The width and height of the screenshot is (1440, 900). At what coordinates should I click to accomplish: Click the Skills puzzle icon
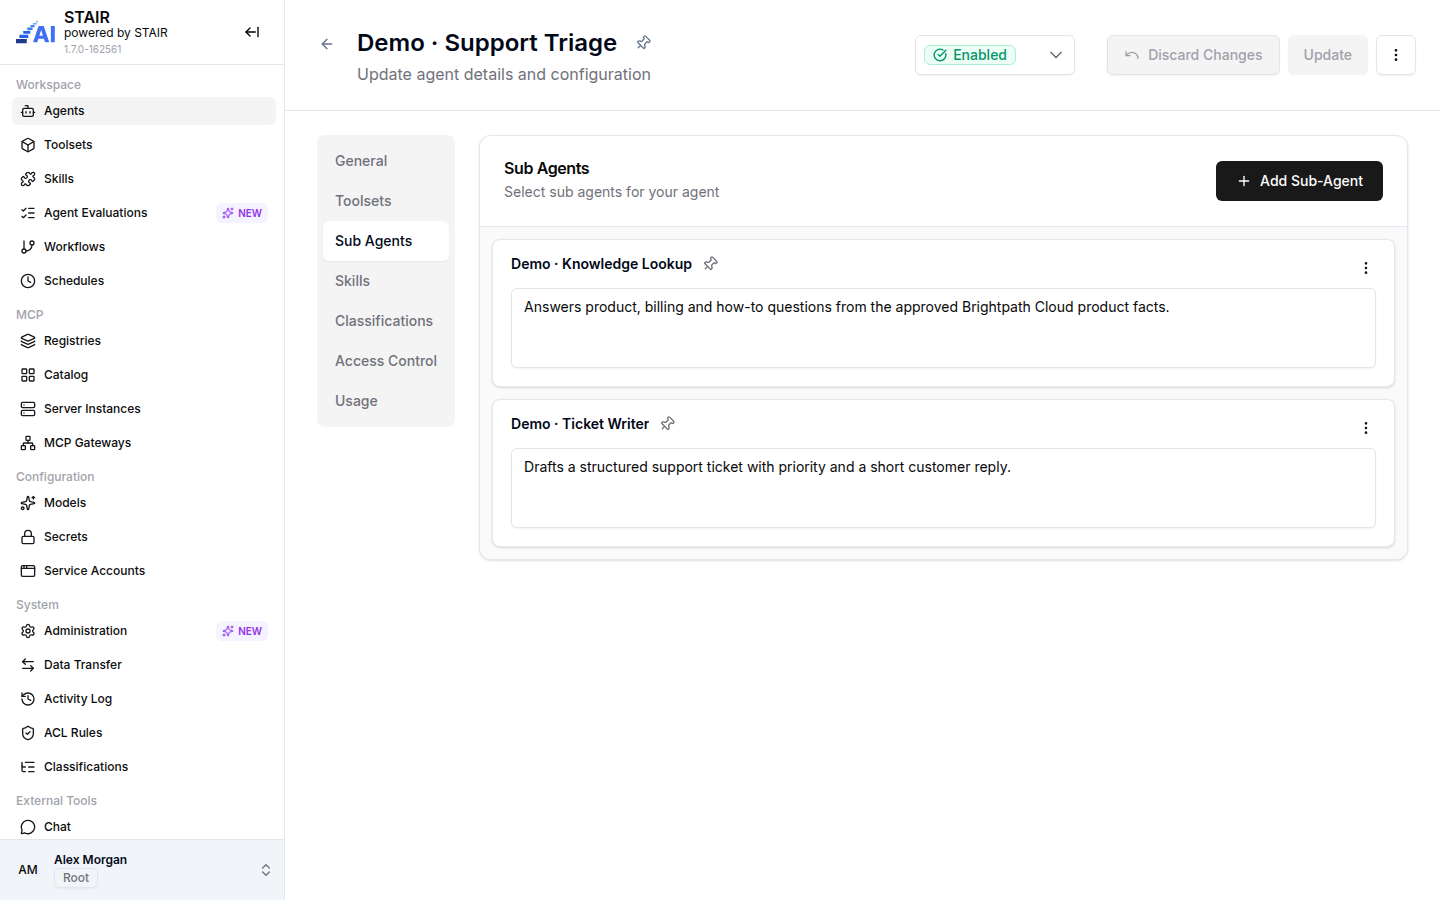tap(28, 179)
